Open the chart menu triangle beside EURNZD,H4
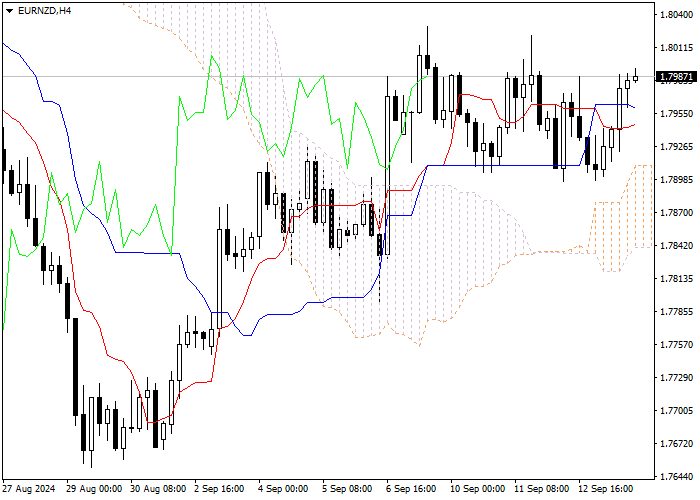Viewport: 700px width, 500px height. pyautogui.click(x=9, y=11)
